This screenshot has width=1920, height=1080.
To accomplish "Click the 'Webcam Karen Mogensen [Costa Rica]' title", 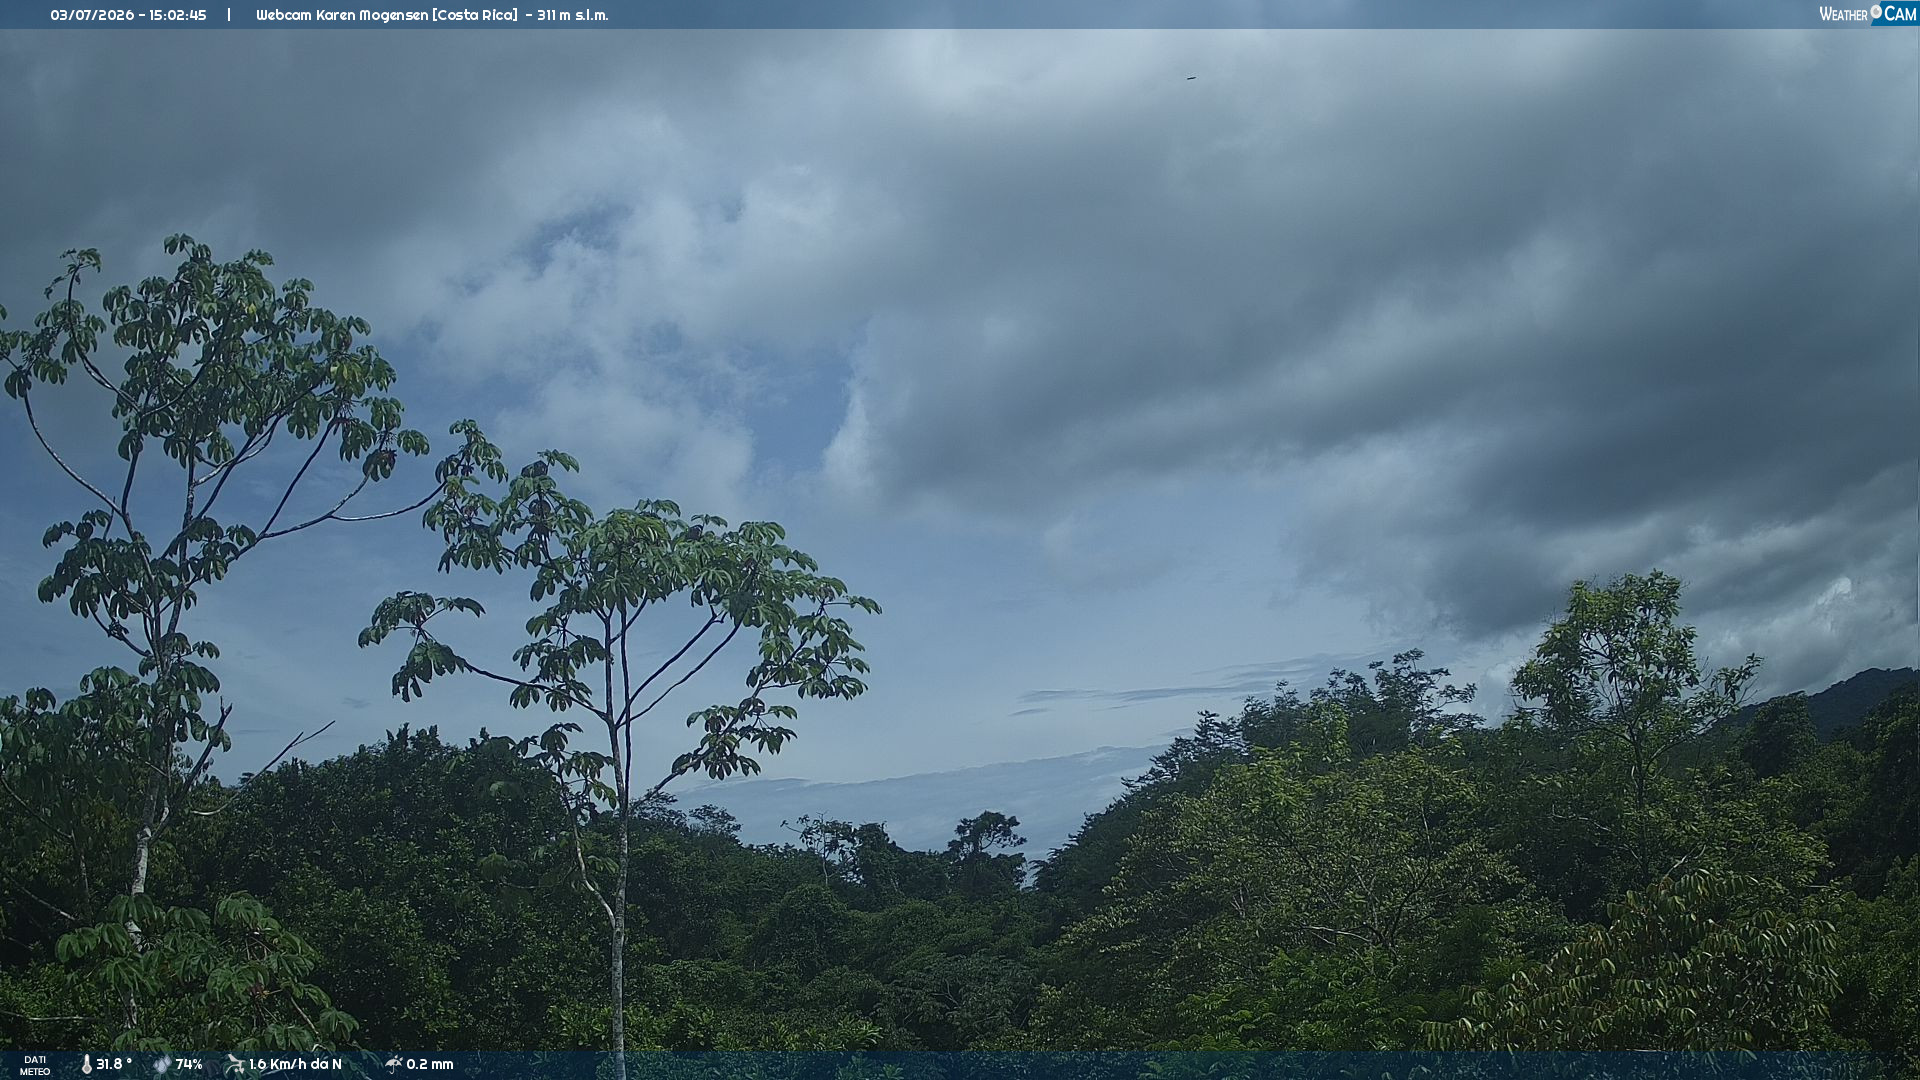I will pyautogui.click(x=387, y=15).
